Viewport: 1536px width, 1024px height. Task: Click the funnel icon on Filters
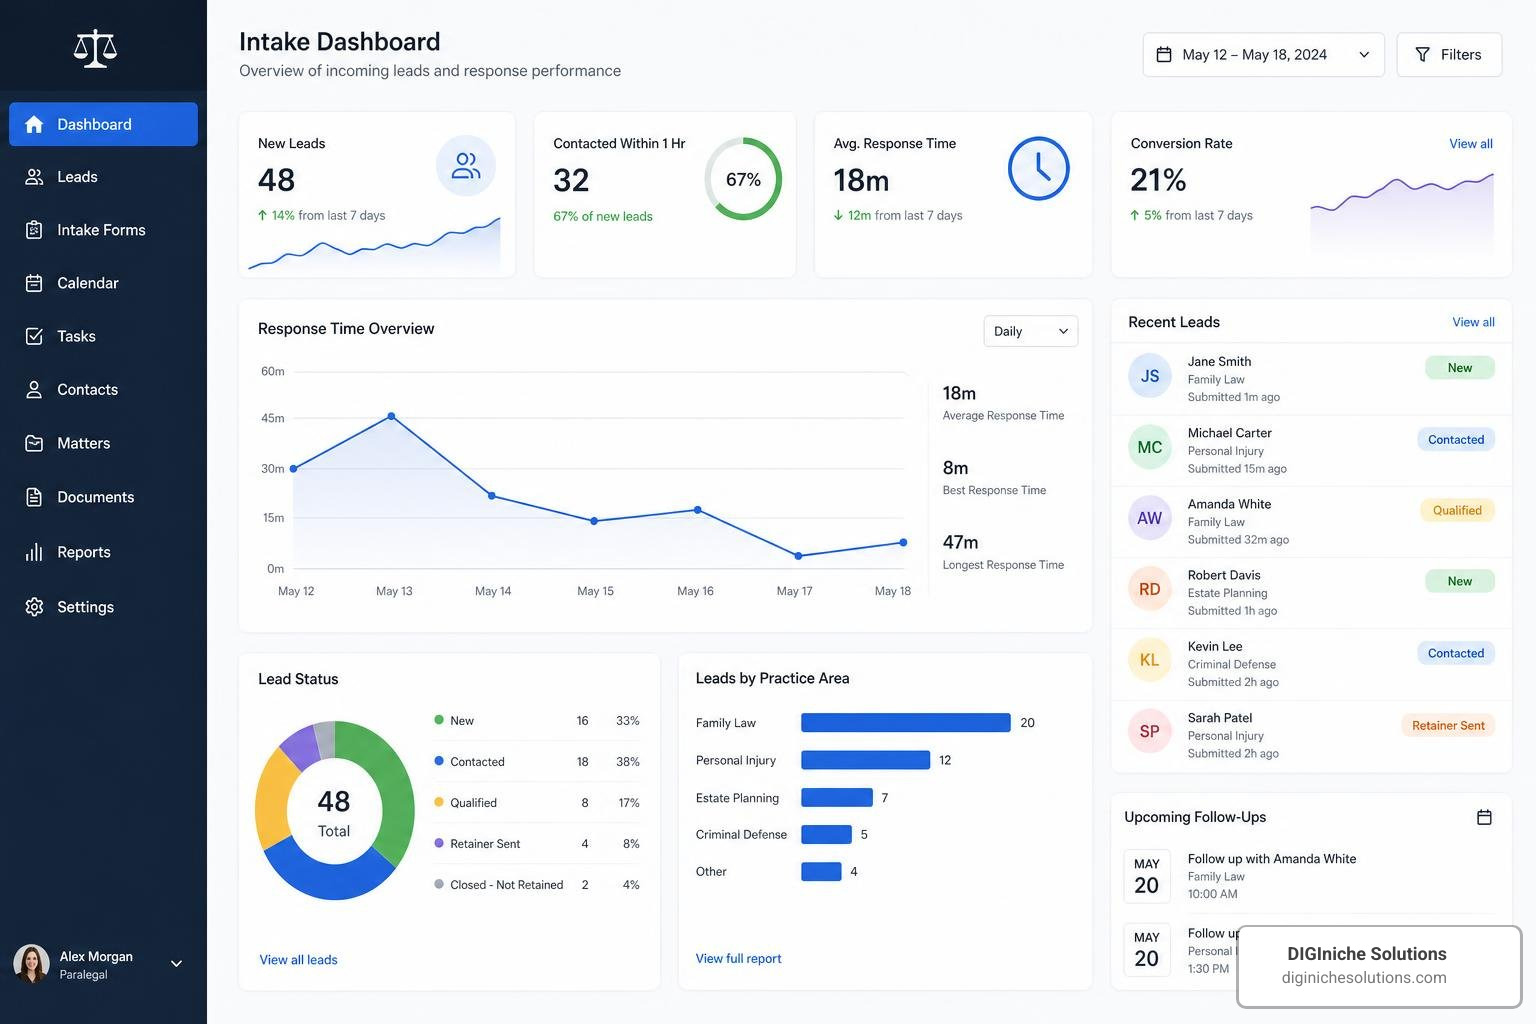pyautogui.click(x=1422, y=55)
